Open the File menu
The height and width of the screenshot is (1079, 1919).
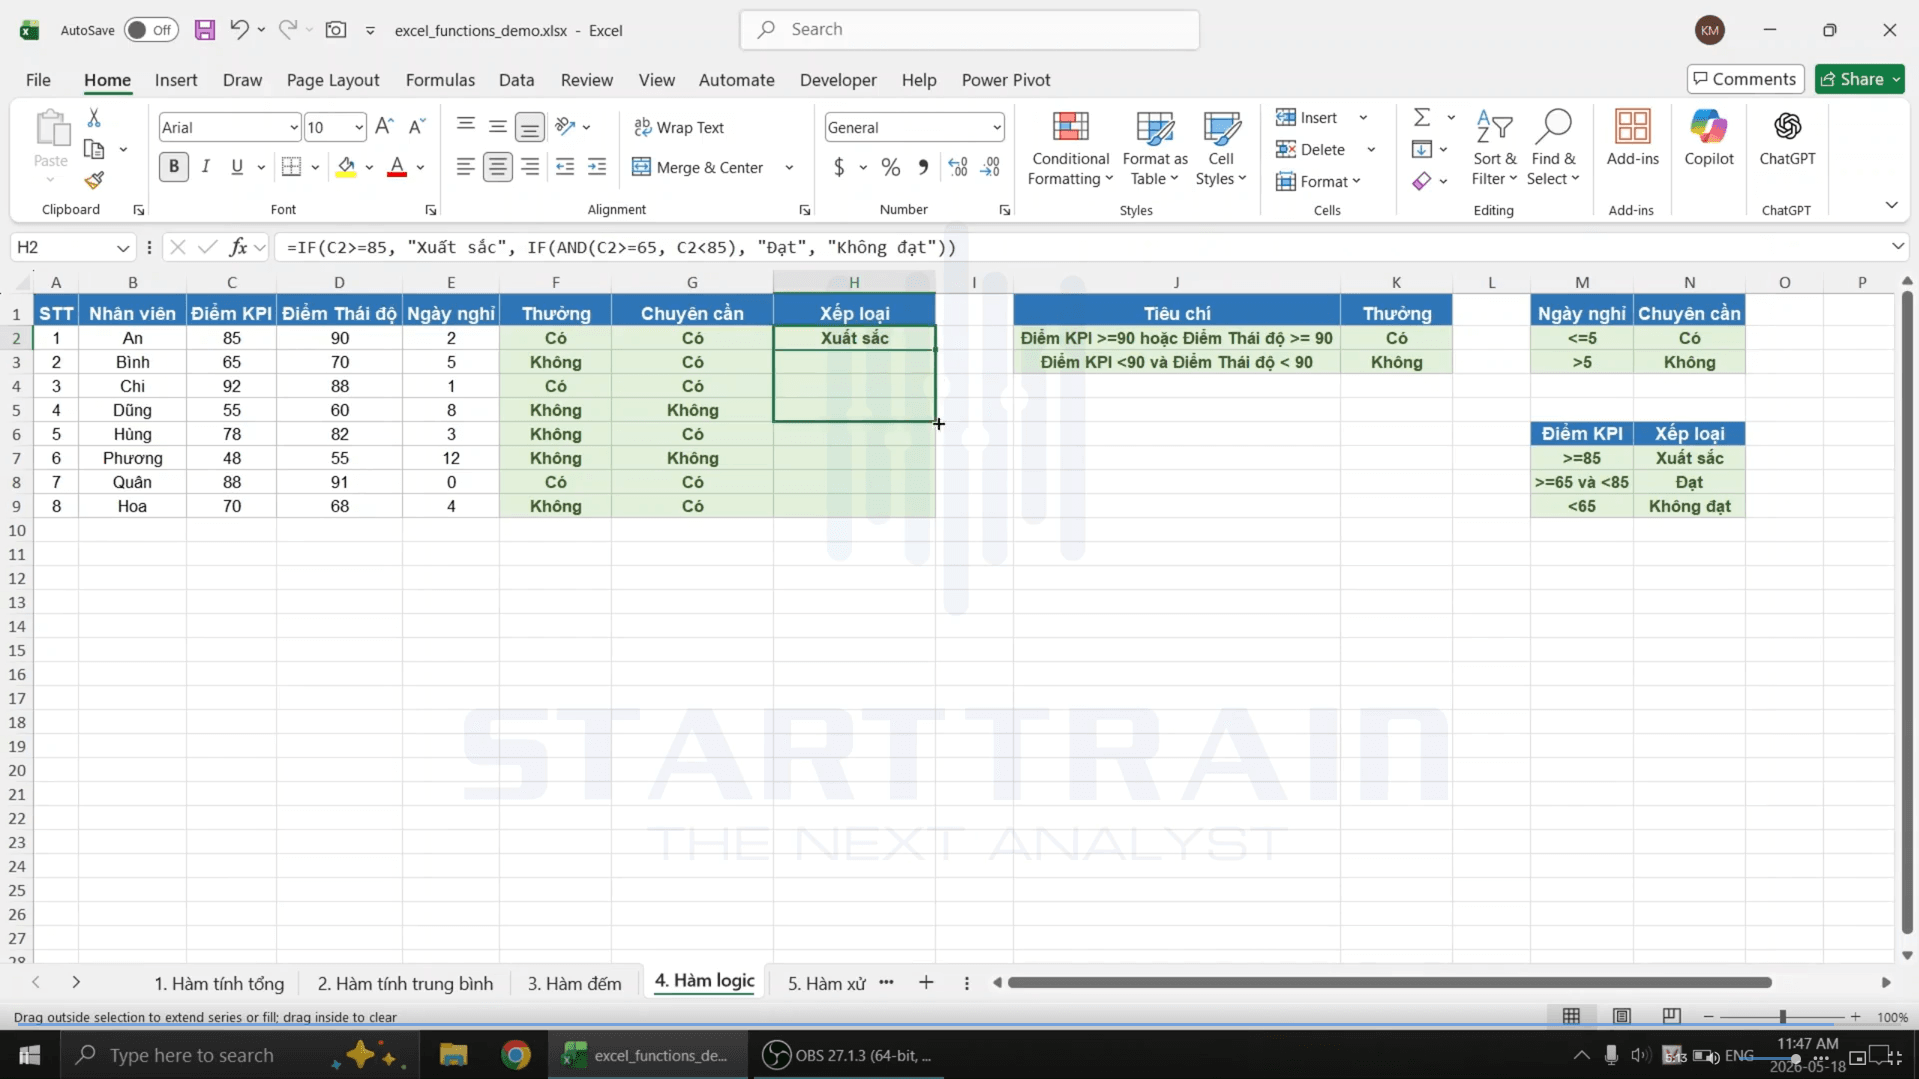click(x=38, y=80)
